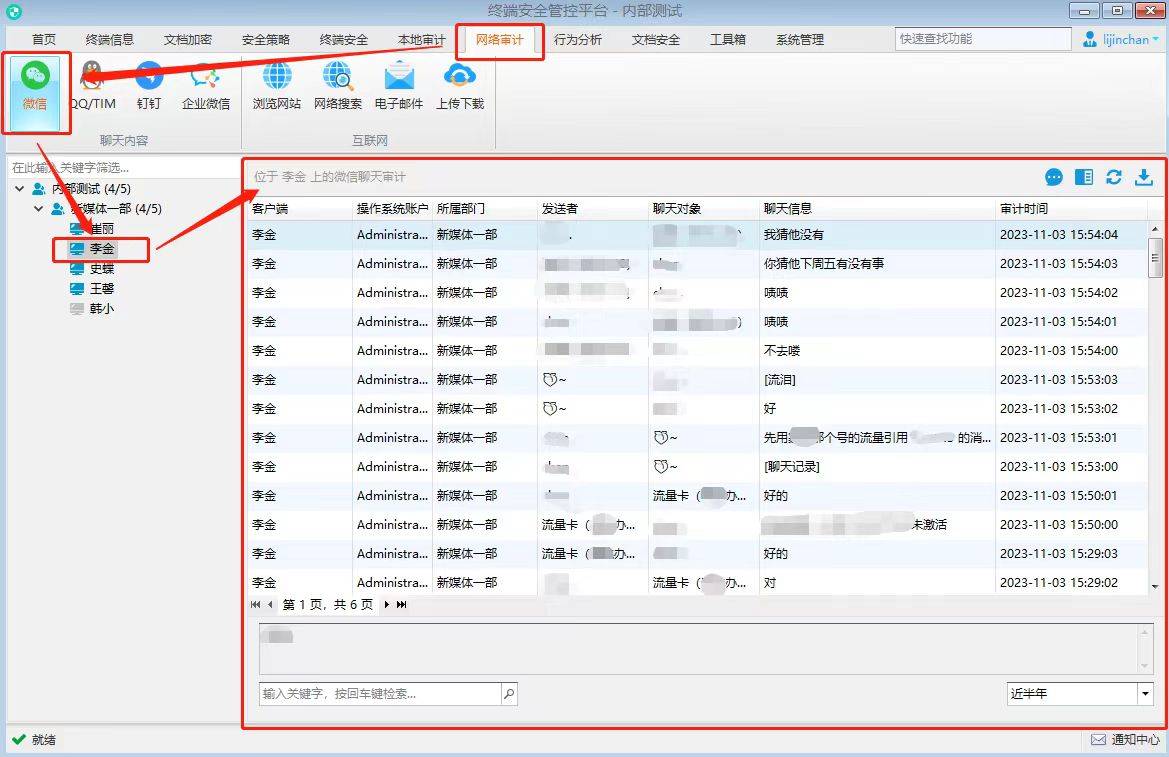Click the lijinchan user account dropdown
The image size is (1169, 757).
1121,40
